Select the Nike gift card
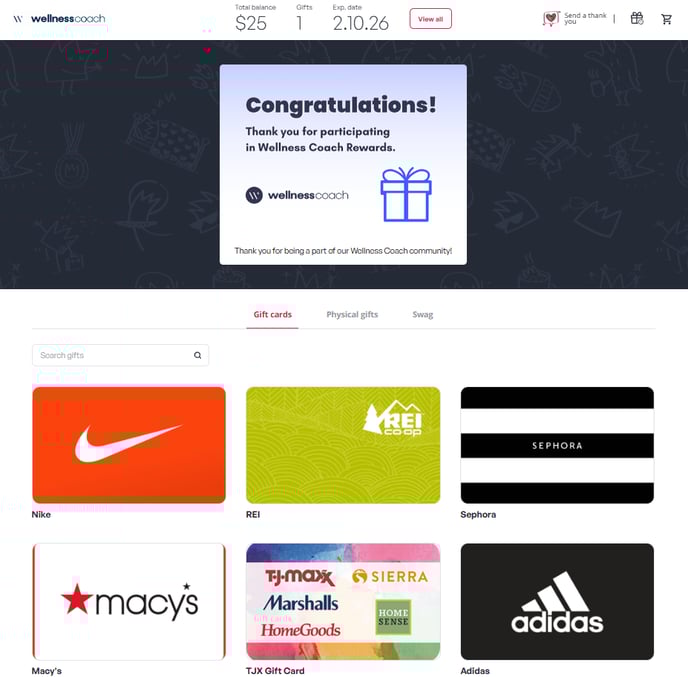 tap(129, 445)
